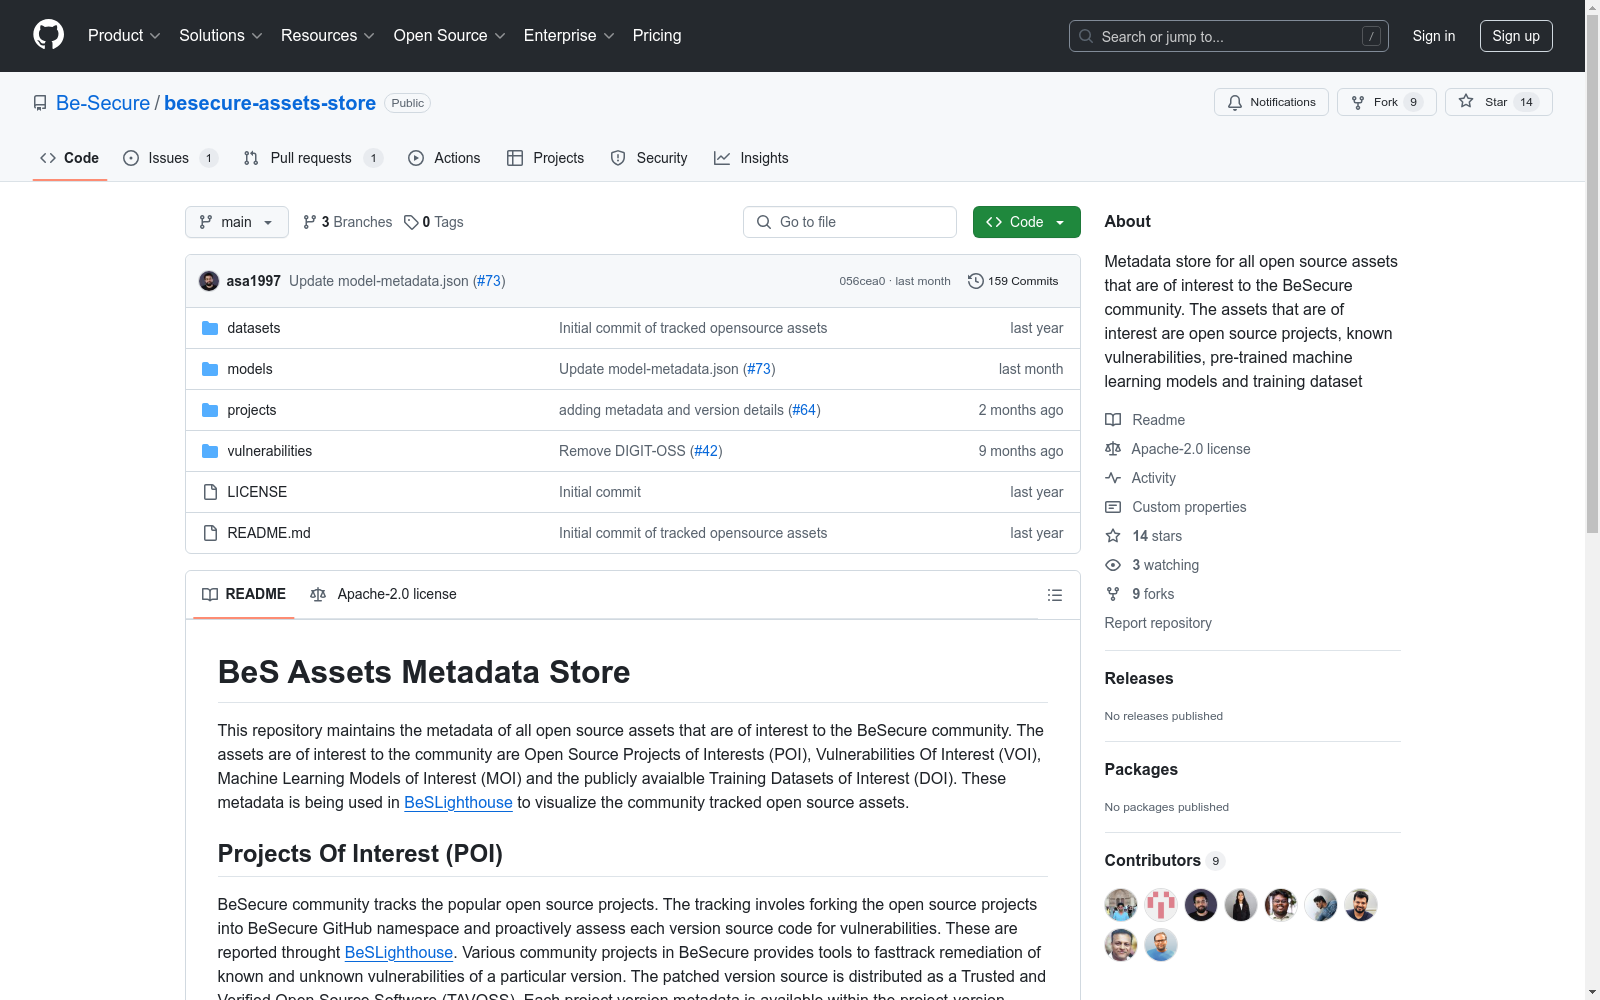Expand the Solutions menu

pos(221,36)
